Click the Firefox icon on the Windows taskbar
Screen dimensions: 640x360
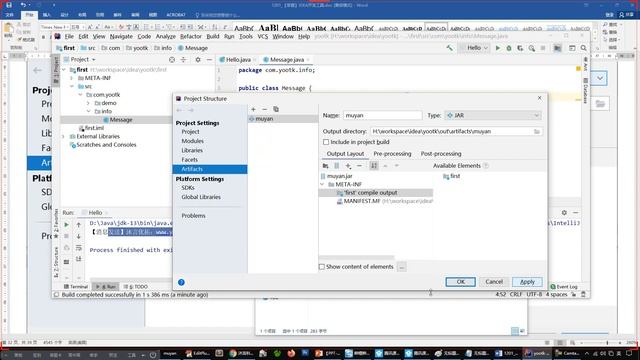coord(291,353)
